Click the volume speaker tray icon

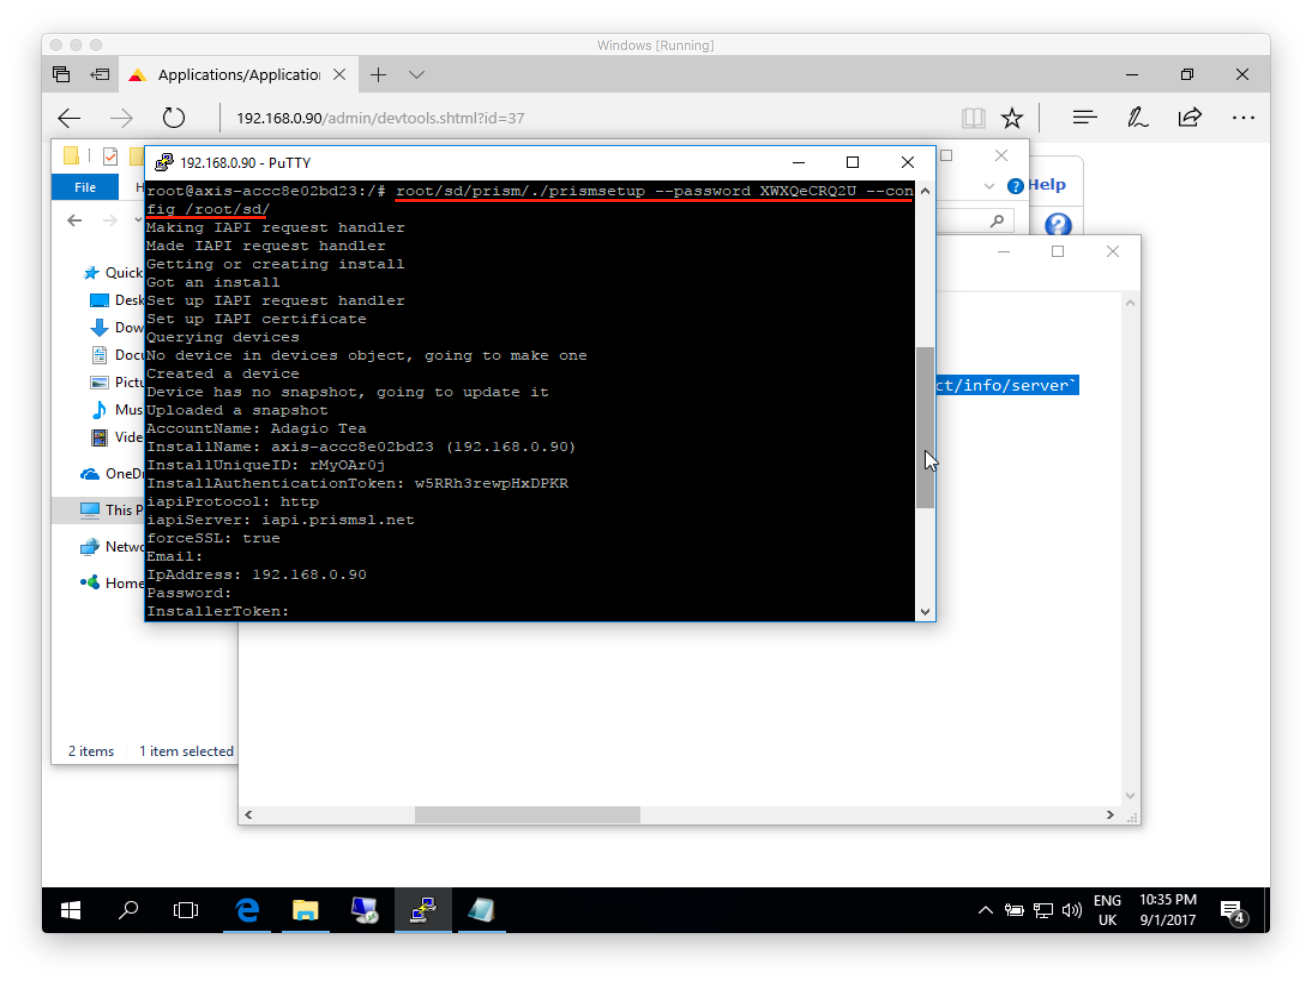[1072, 910]
